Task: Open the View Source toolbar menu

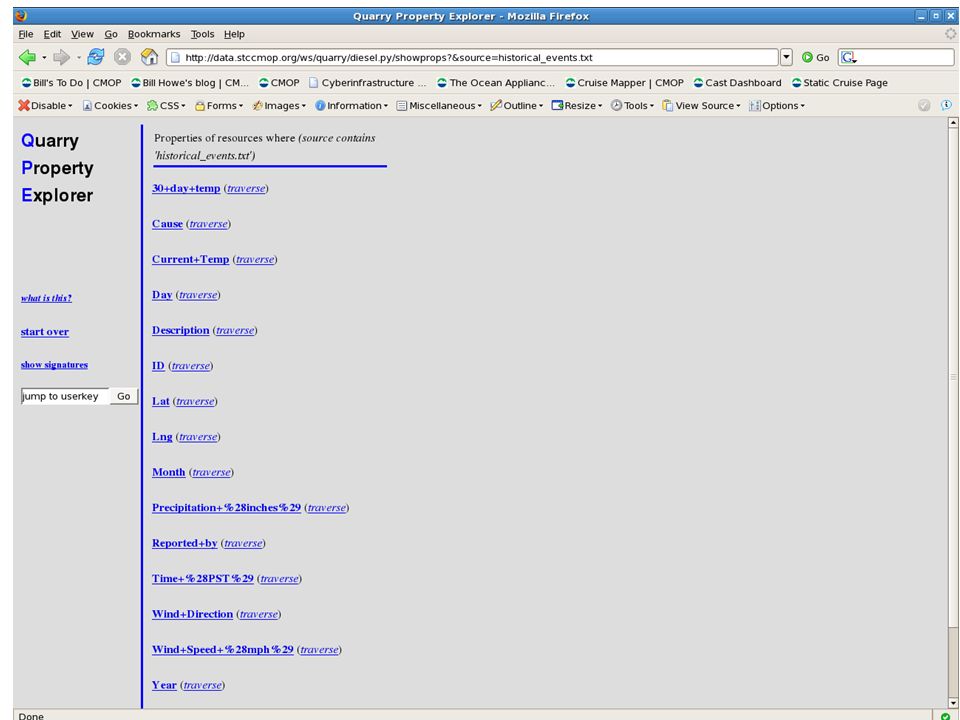Action: 702,106
